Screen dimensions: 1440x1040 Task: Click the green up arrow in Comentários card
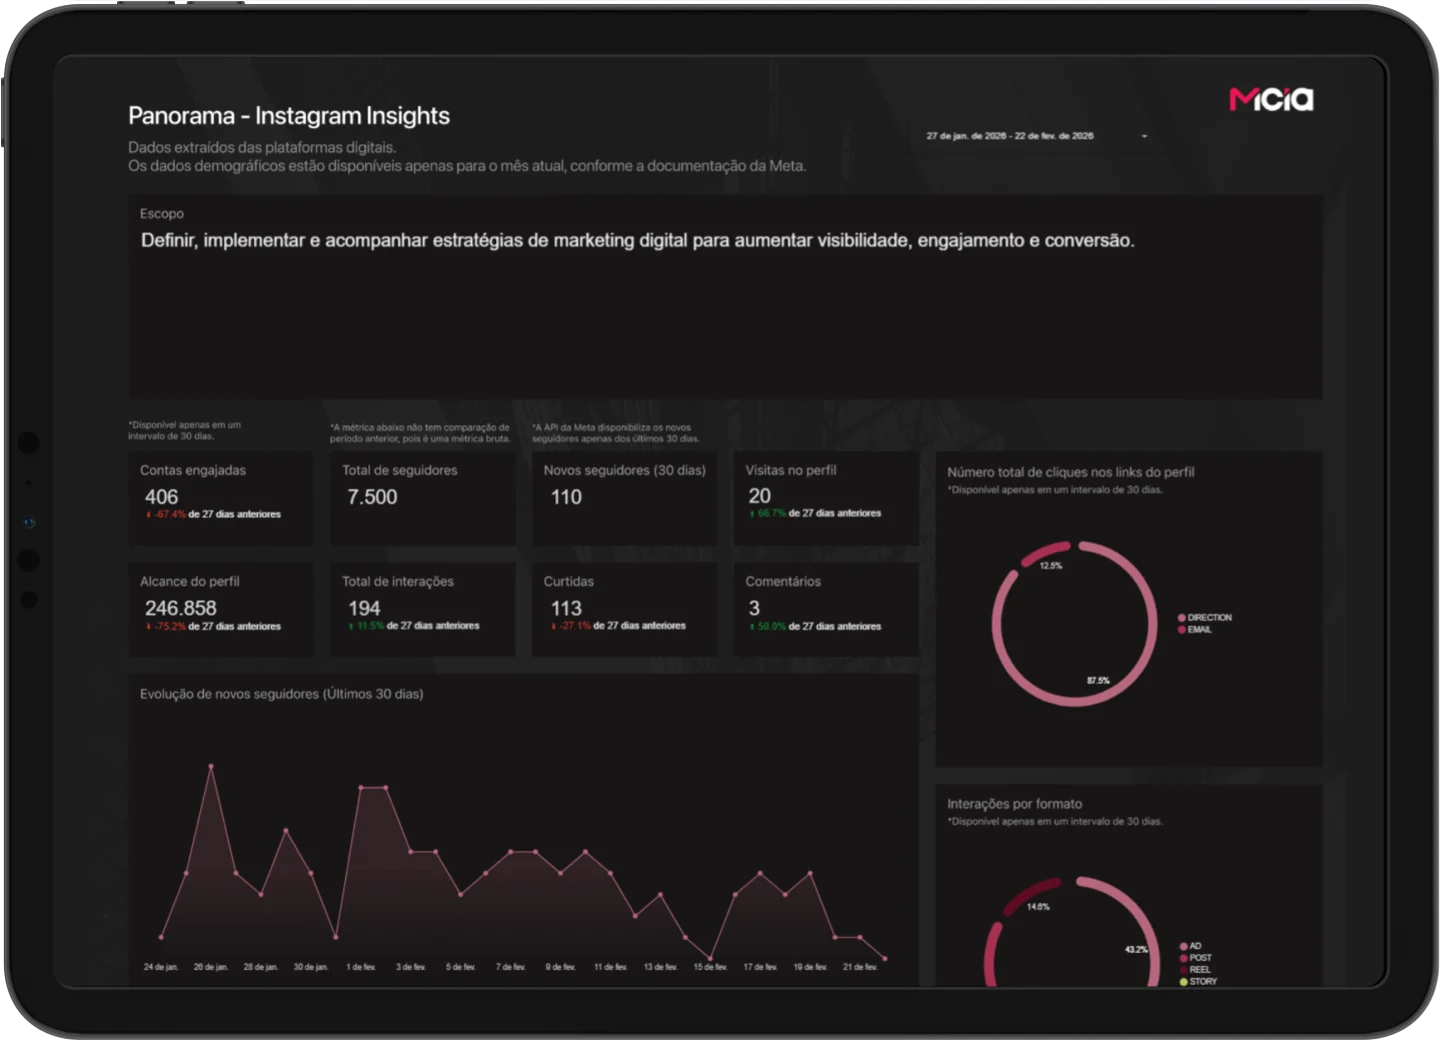(x=752, y=627)
